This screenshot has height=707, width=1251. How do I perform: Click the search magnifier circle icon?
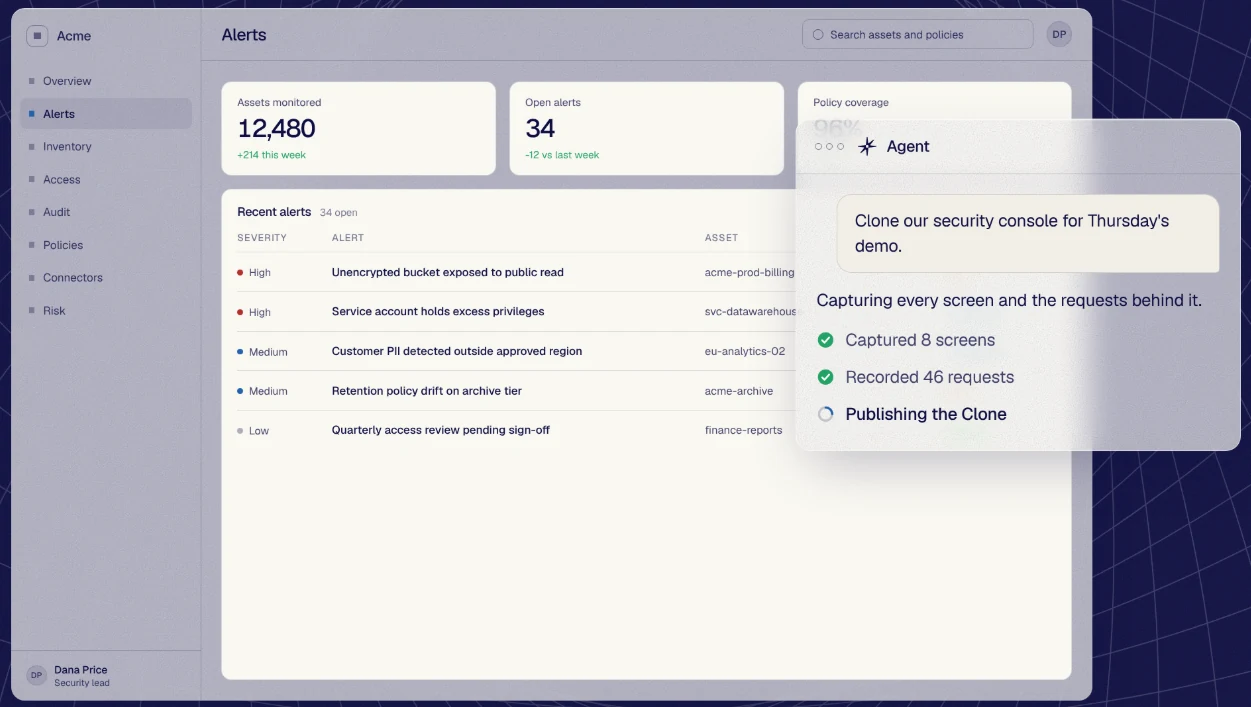click(818, 34)
